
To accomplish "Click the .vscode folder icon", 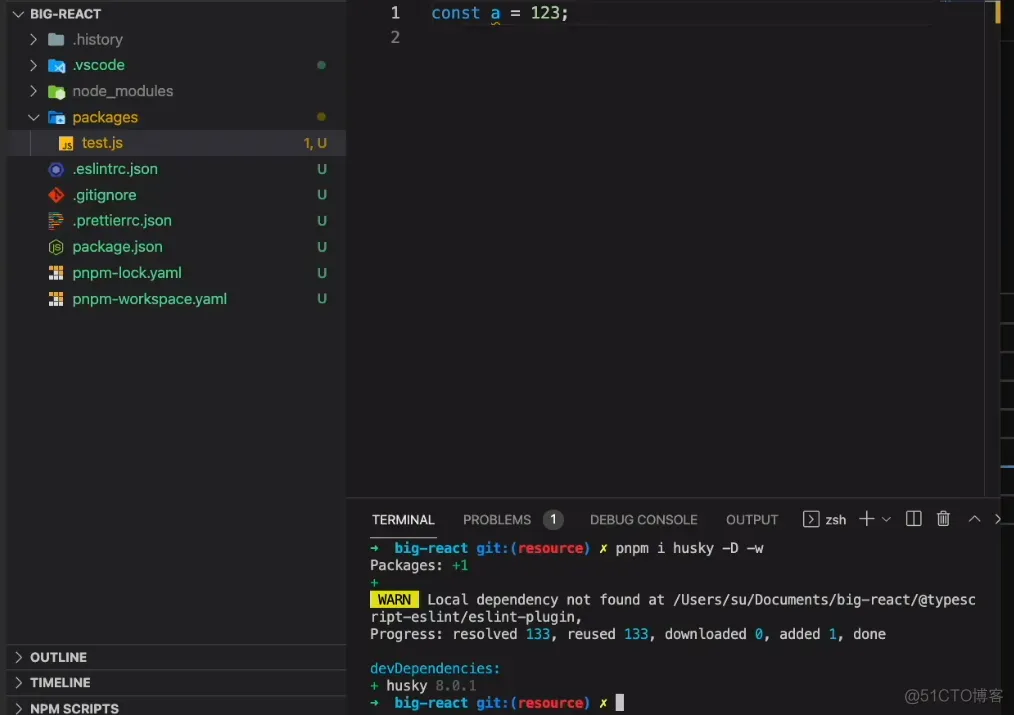I will (56, 65).
